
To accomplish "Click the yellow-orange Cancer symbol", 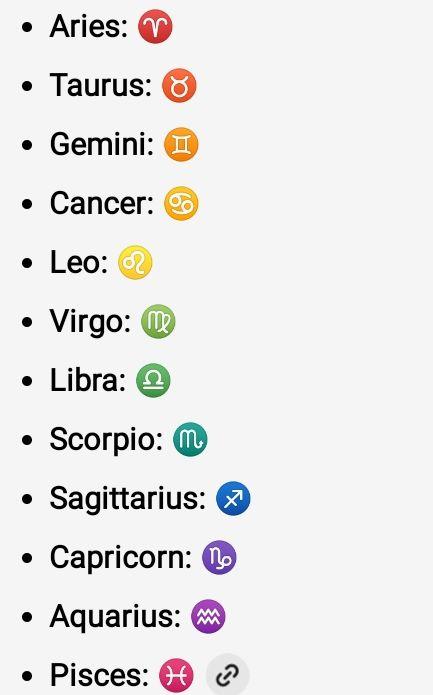I will click(x=181, y=203).
